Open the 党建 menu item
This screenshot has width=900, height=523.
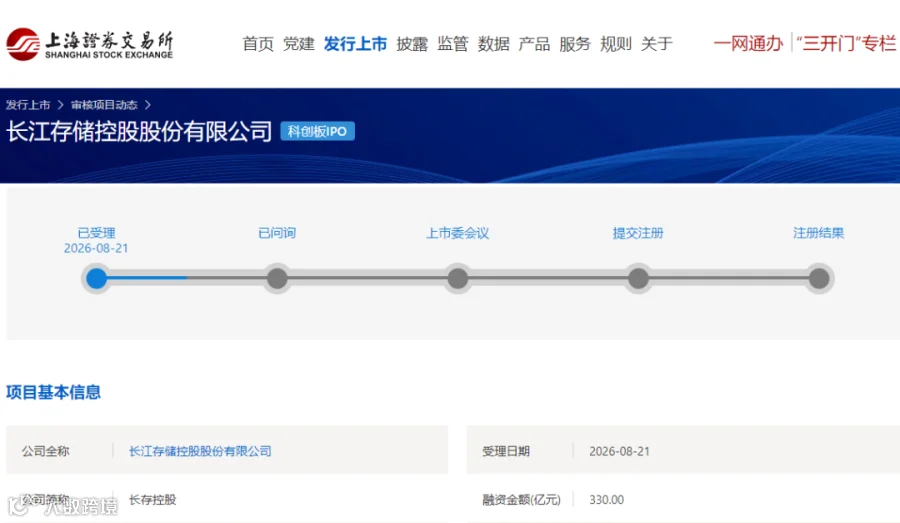point(299,44)
